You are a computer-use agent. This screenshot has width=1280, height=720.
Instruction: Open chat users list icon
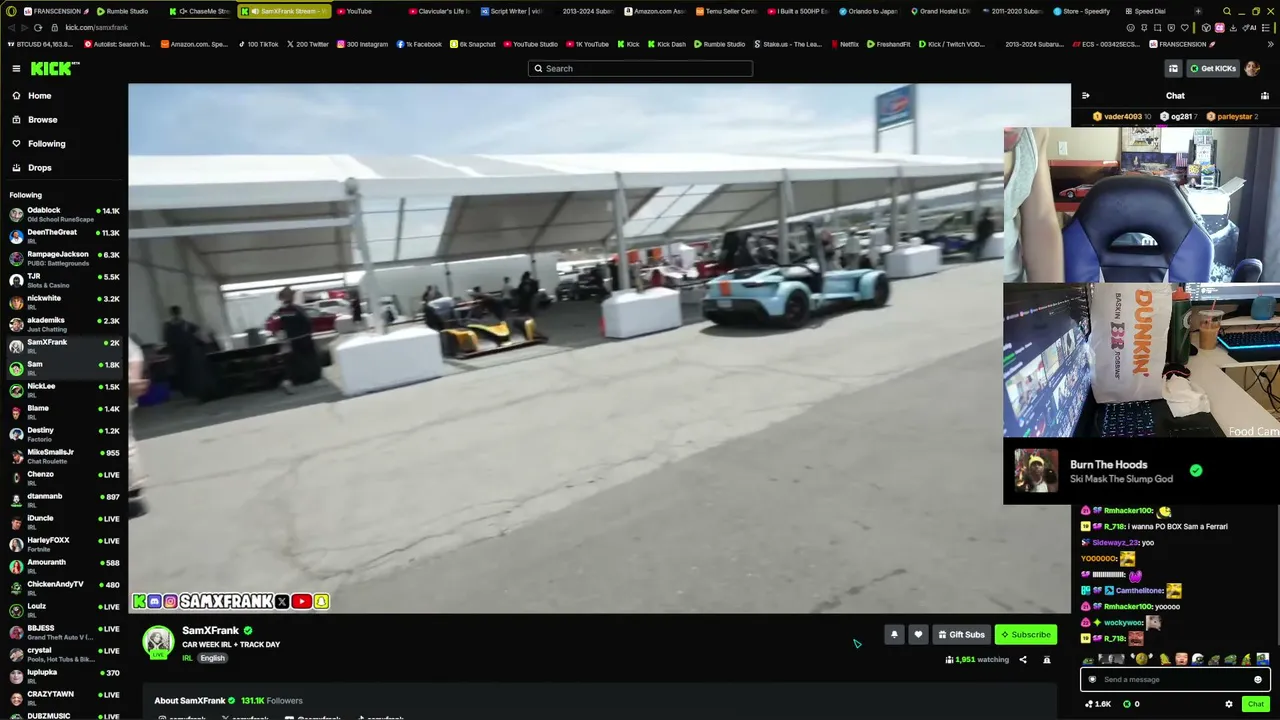1264,96
